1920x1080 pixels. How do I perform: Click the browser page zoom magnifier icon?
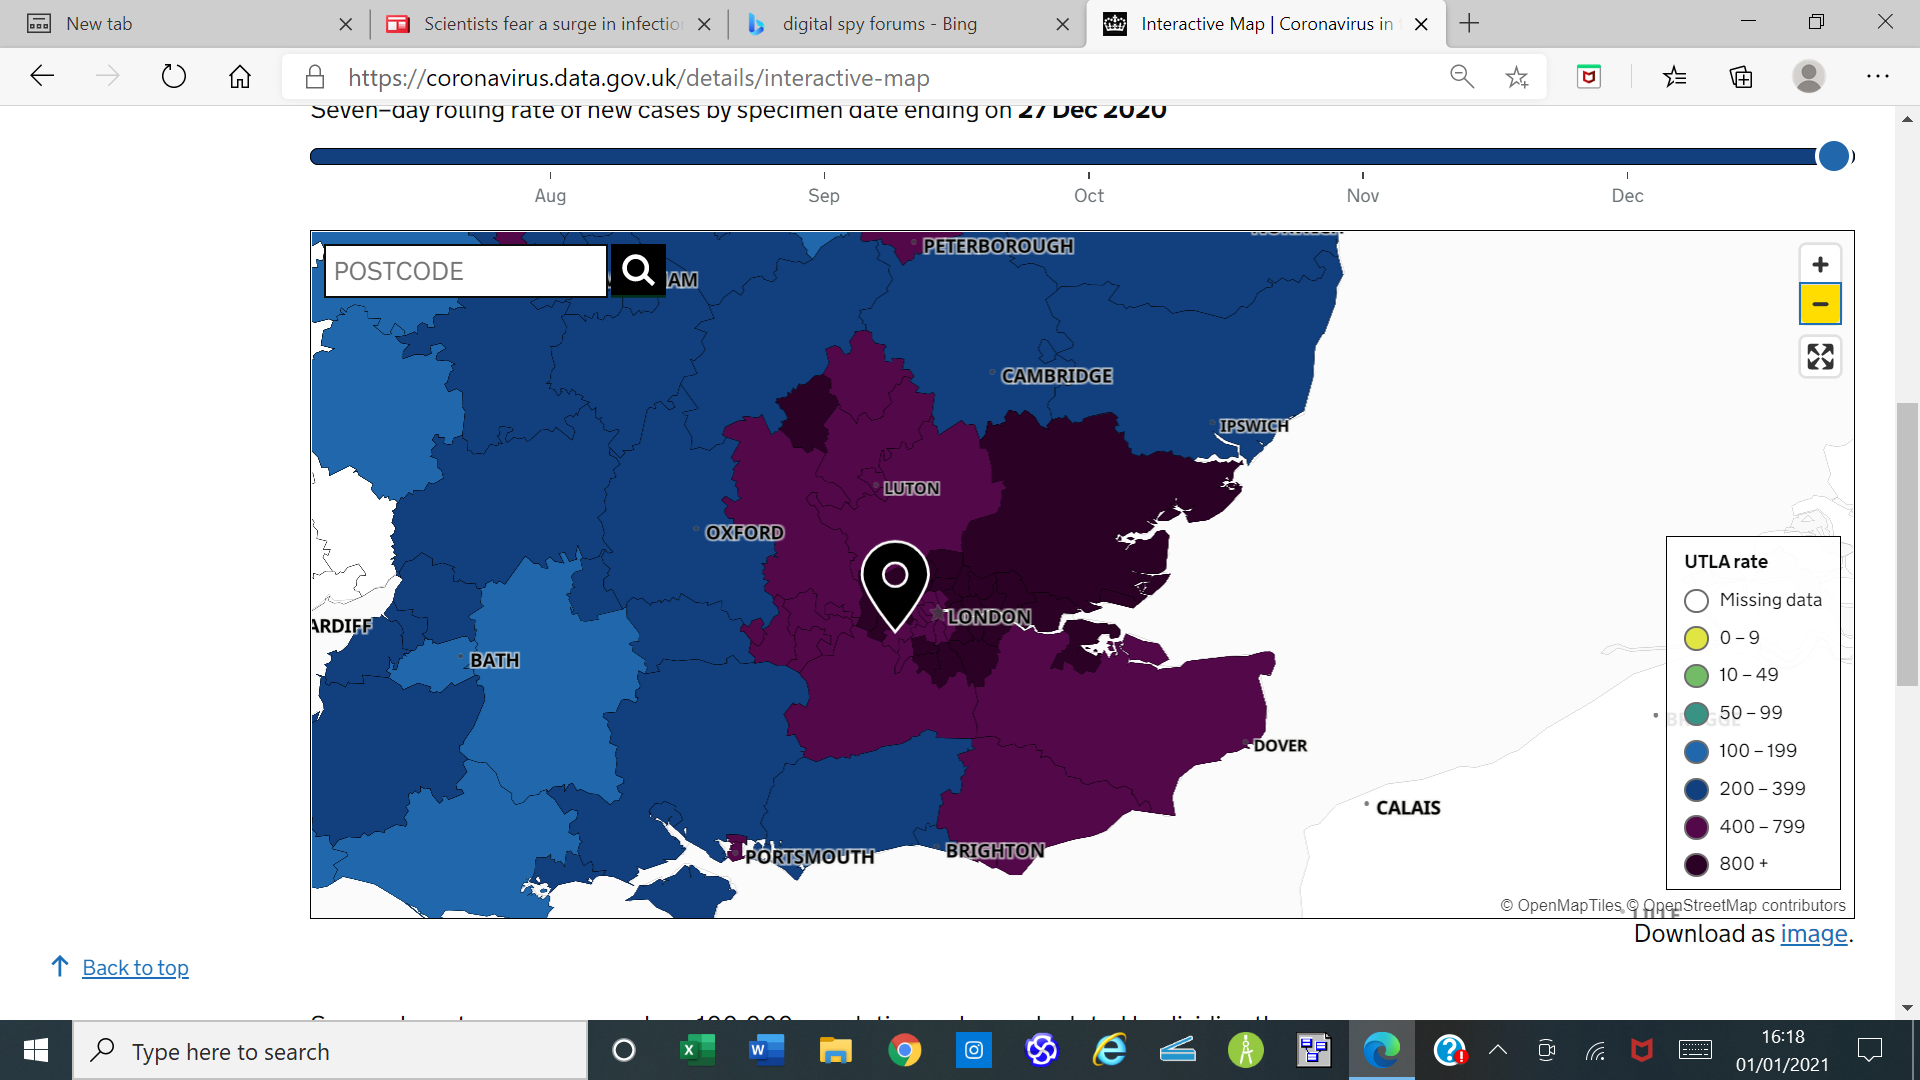coord(1462,77)
